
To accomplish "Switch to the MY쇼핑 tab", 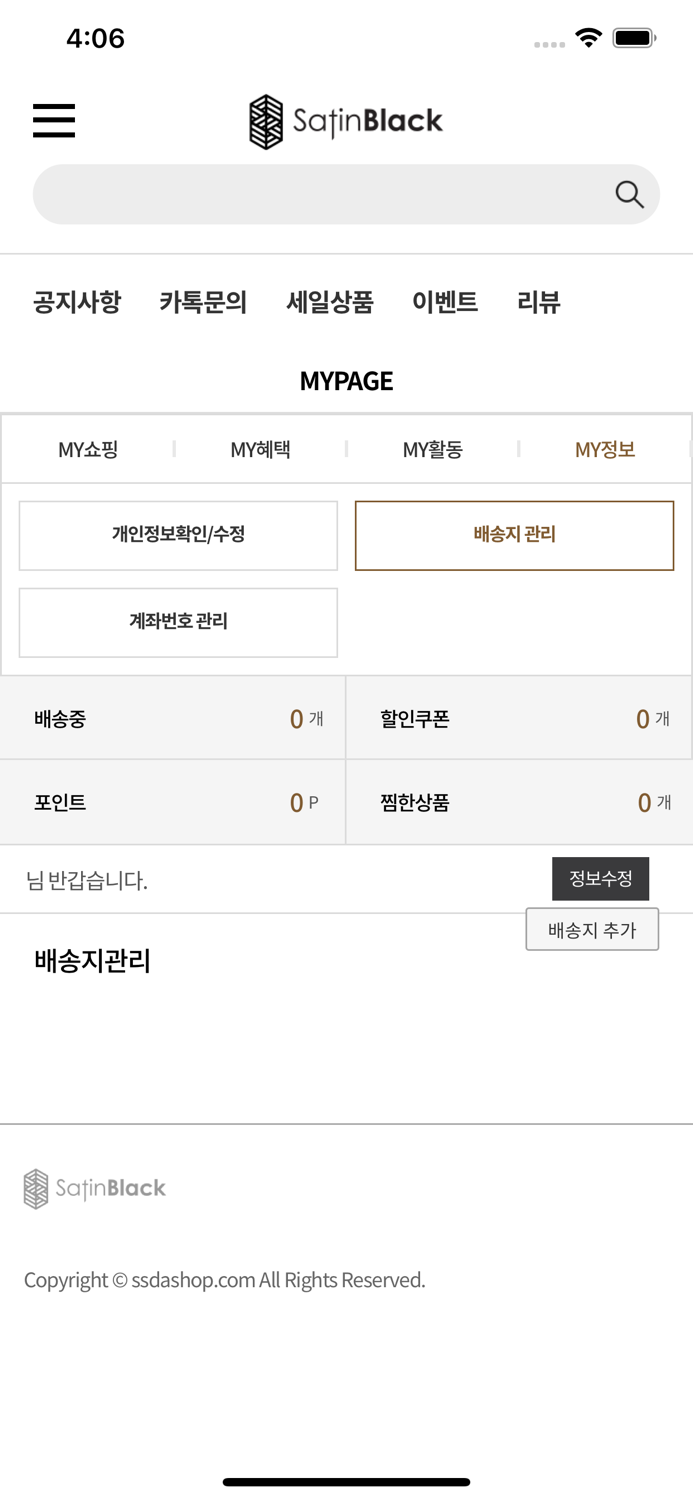I will click(x=88, y=449).
